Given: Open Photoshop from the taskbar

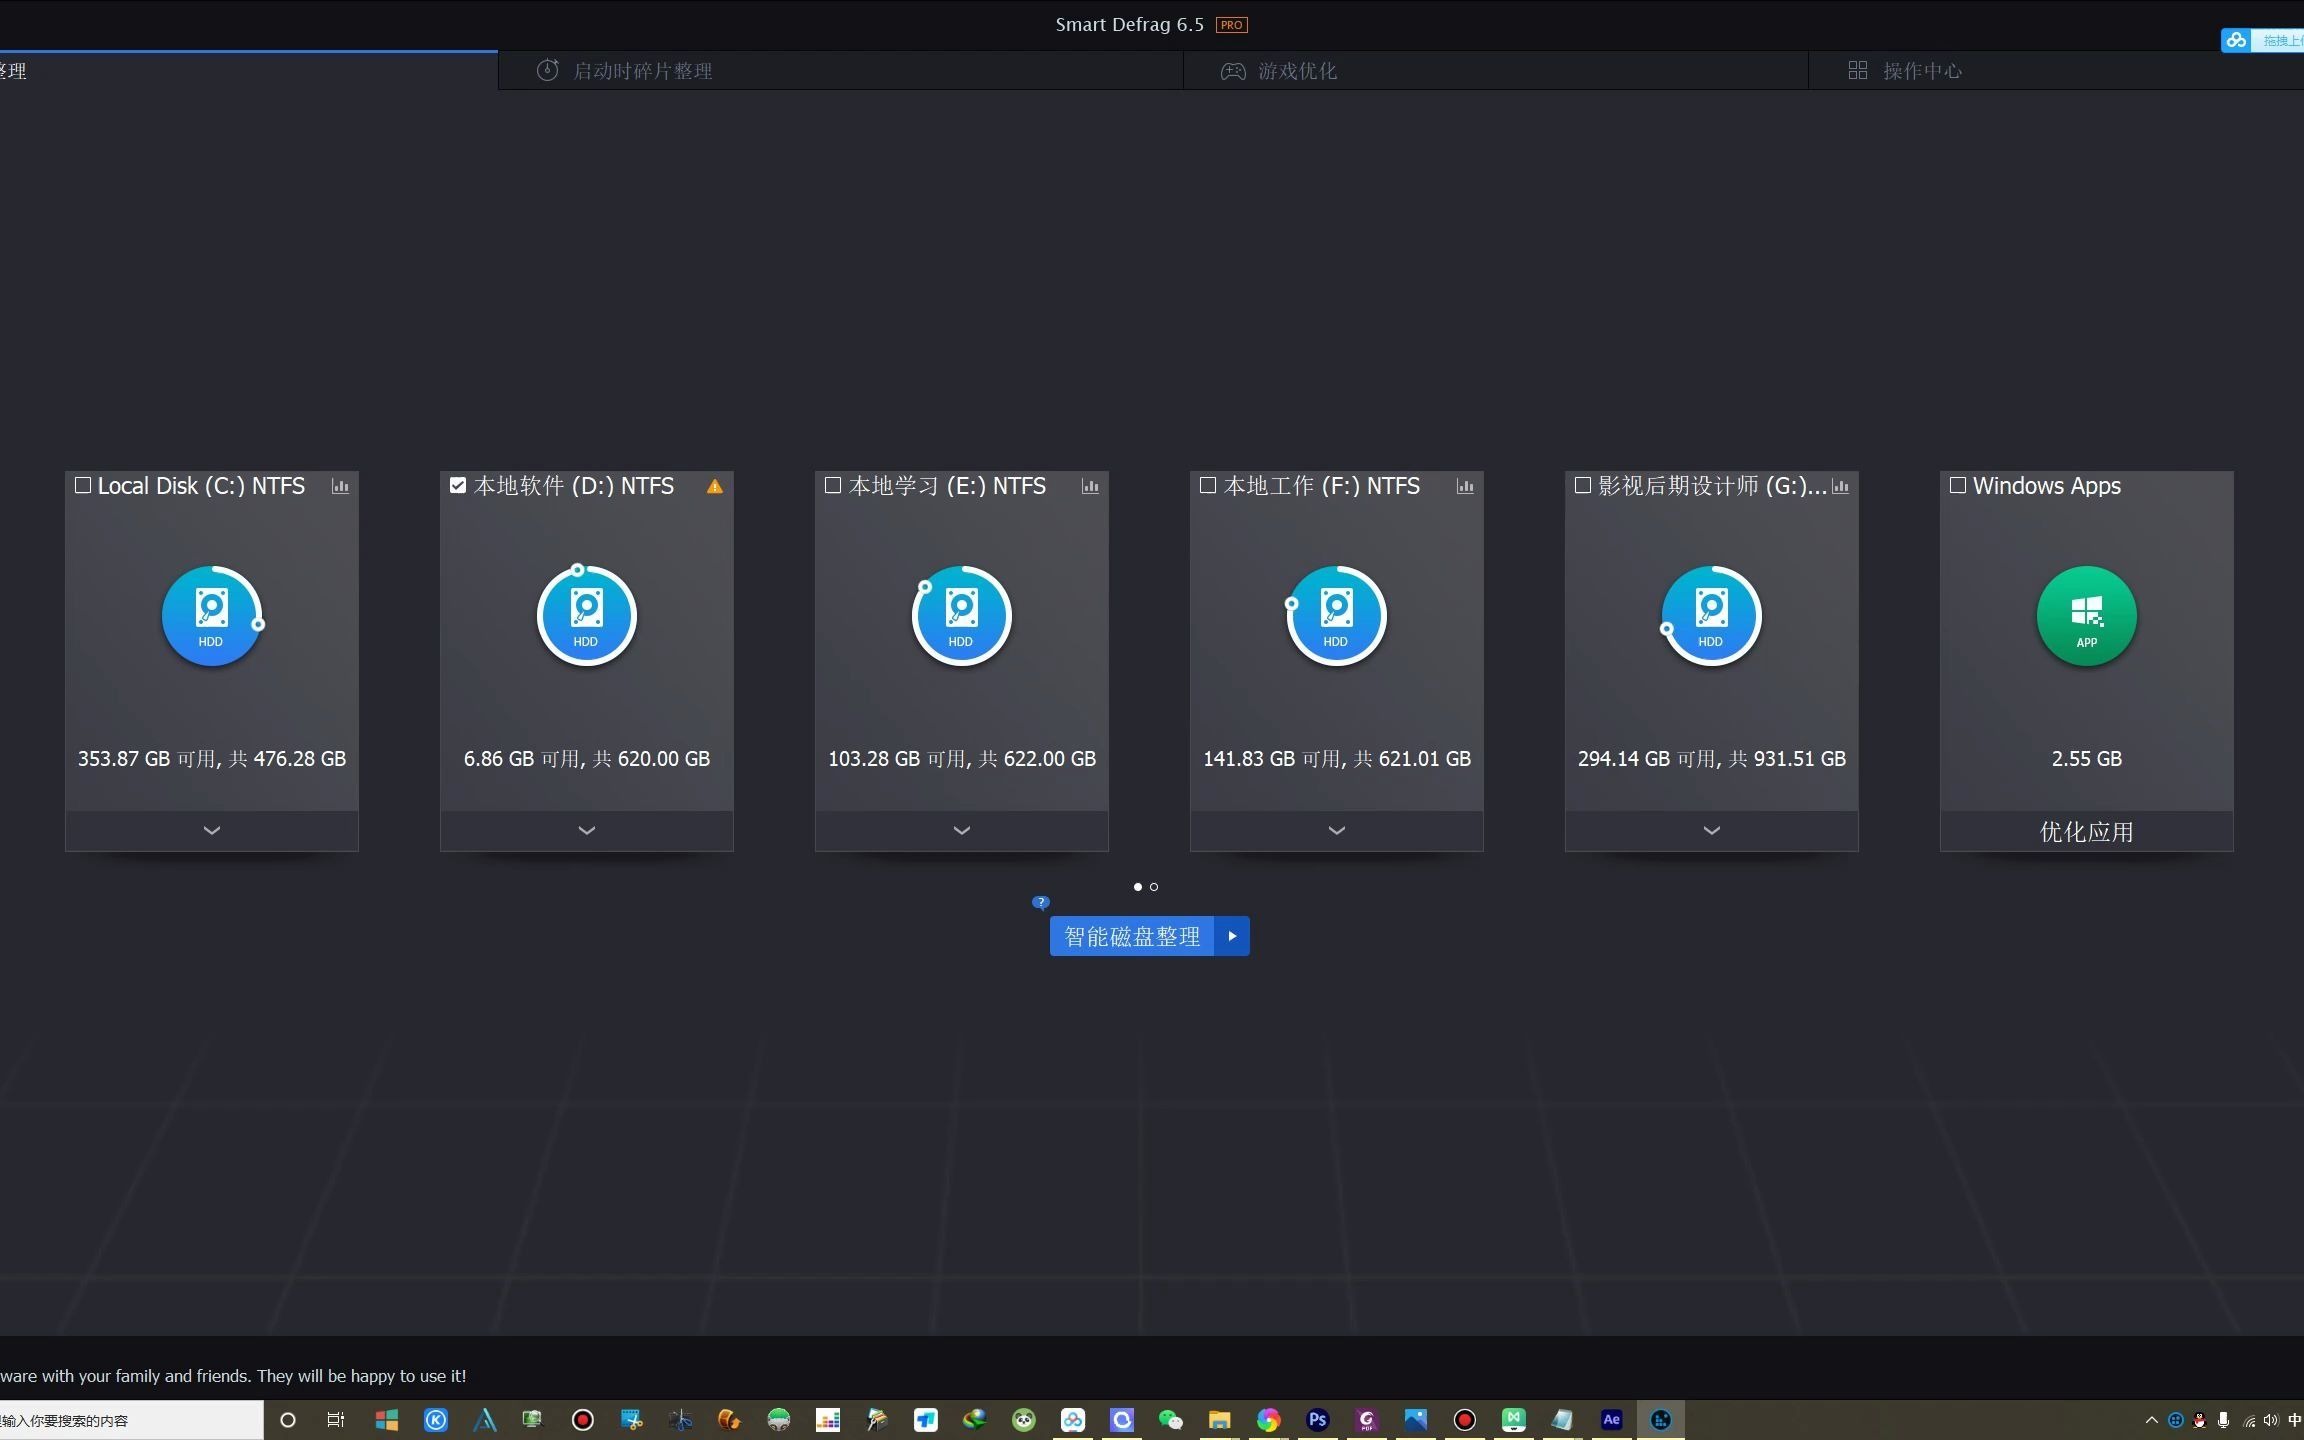Looking at the screenshot, I should coord(1316,1419).
